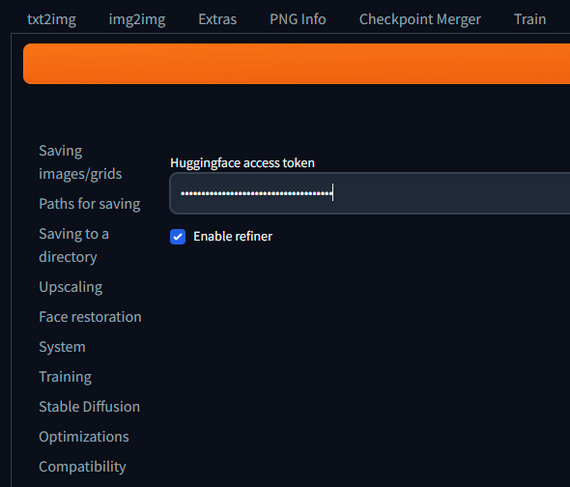This screenshot has width=570, height=487.
Task: Switch to the Train tab
Action: coord(530,19)
